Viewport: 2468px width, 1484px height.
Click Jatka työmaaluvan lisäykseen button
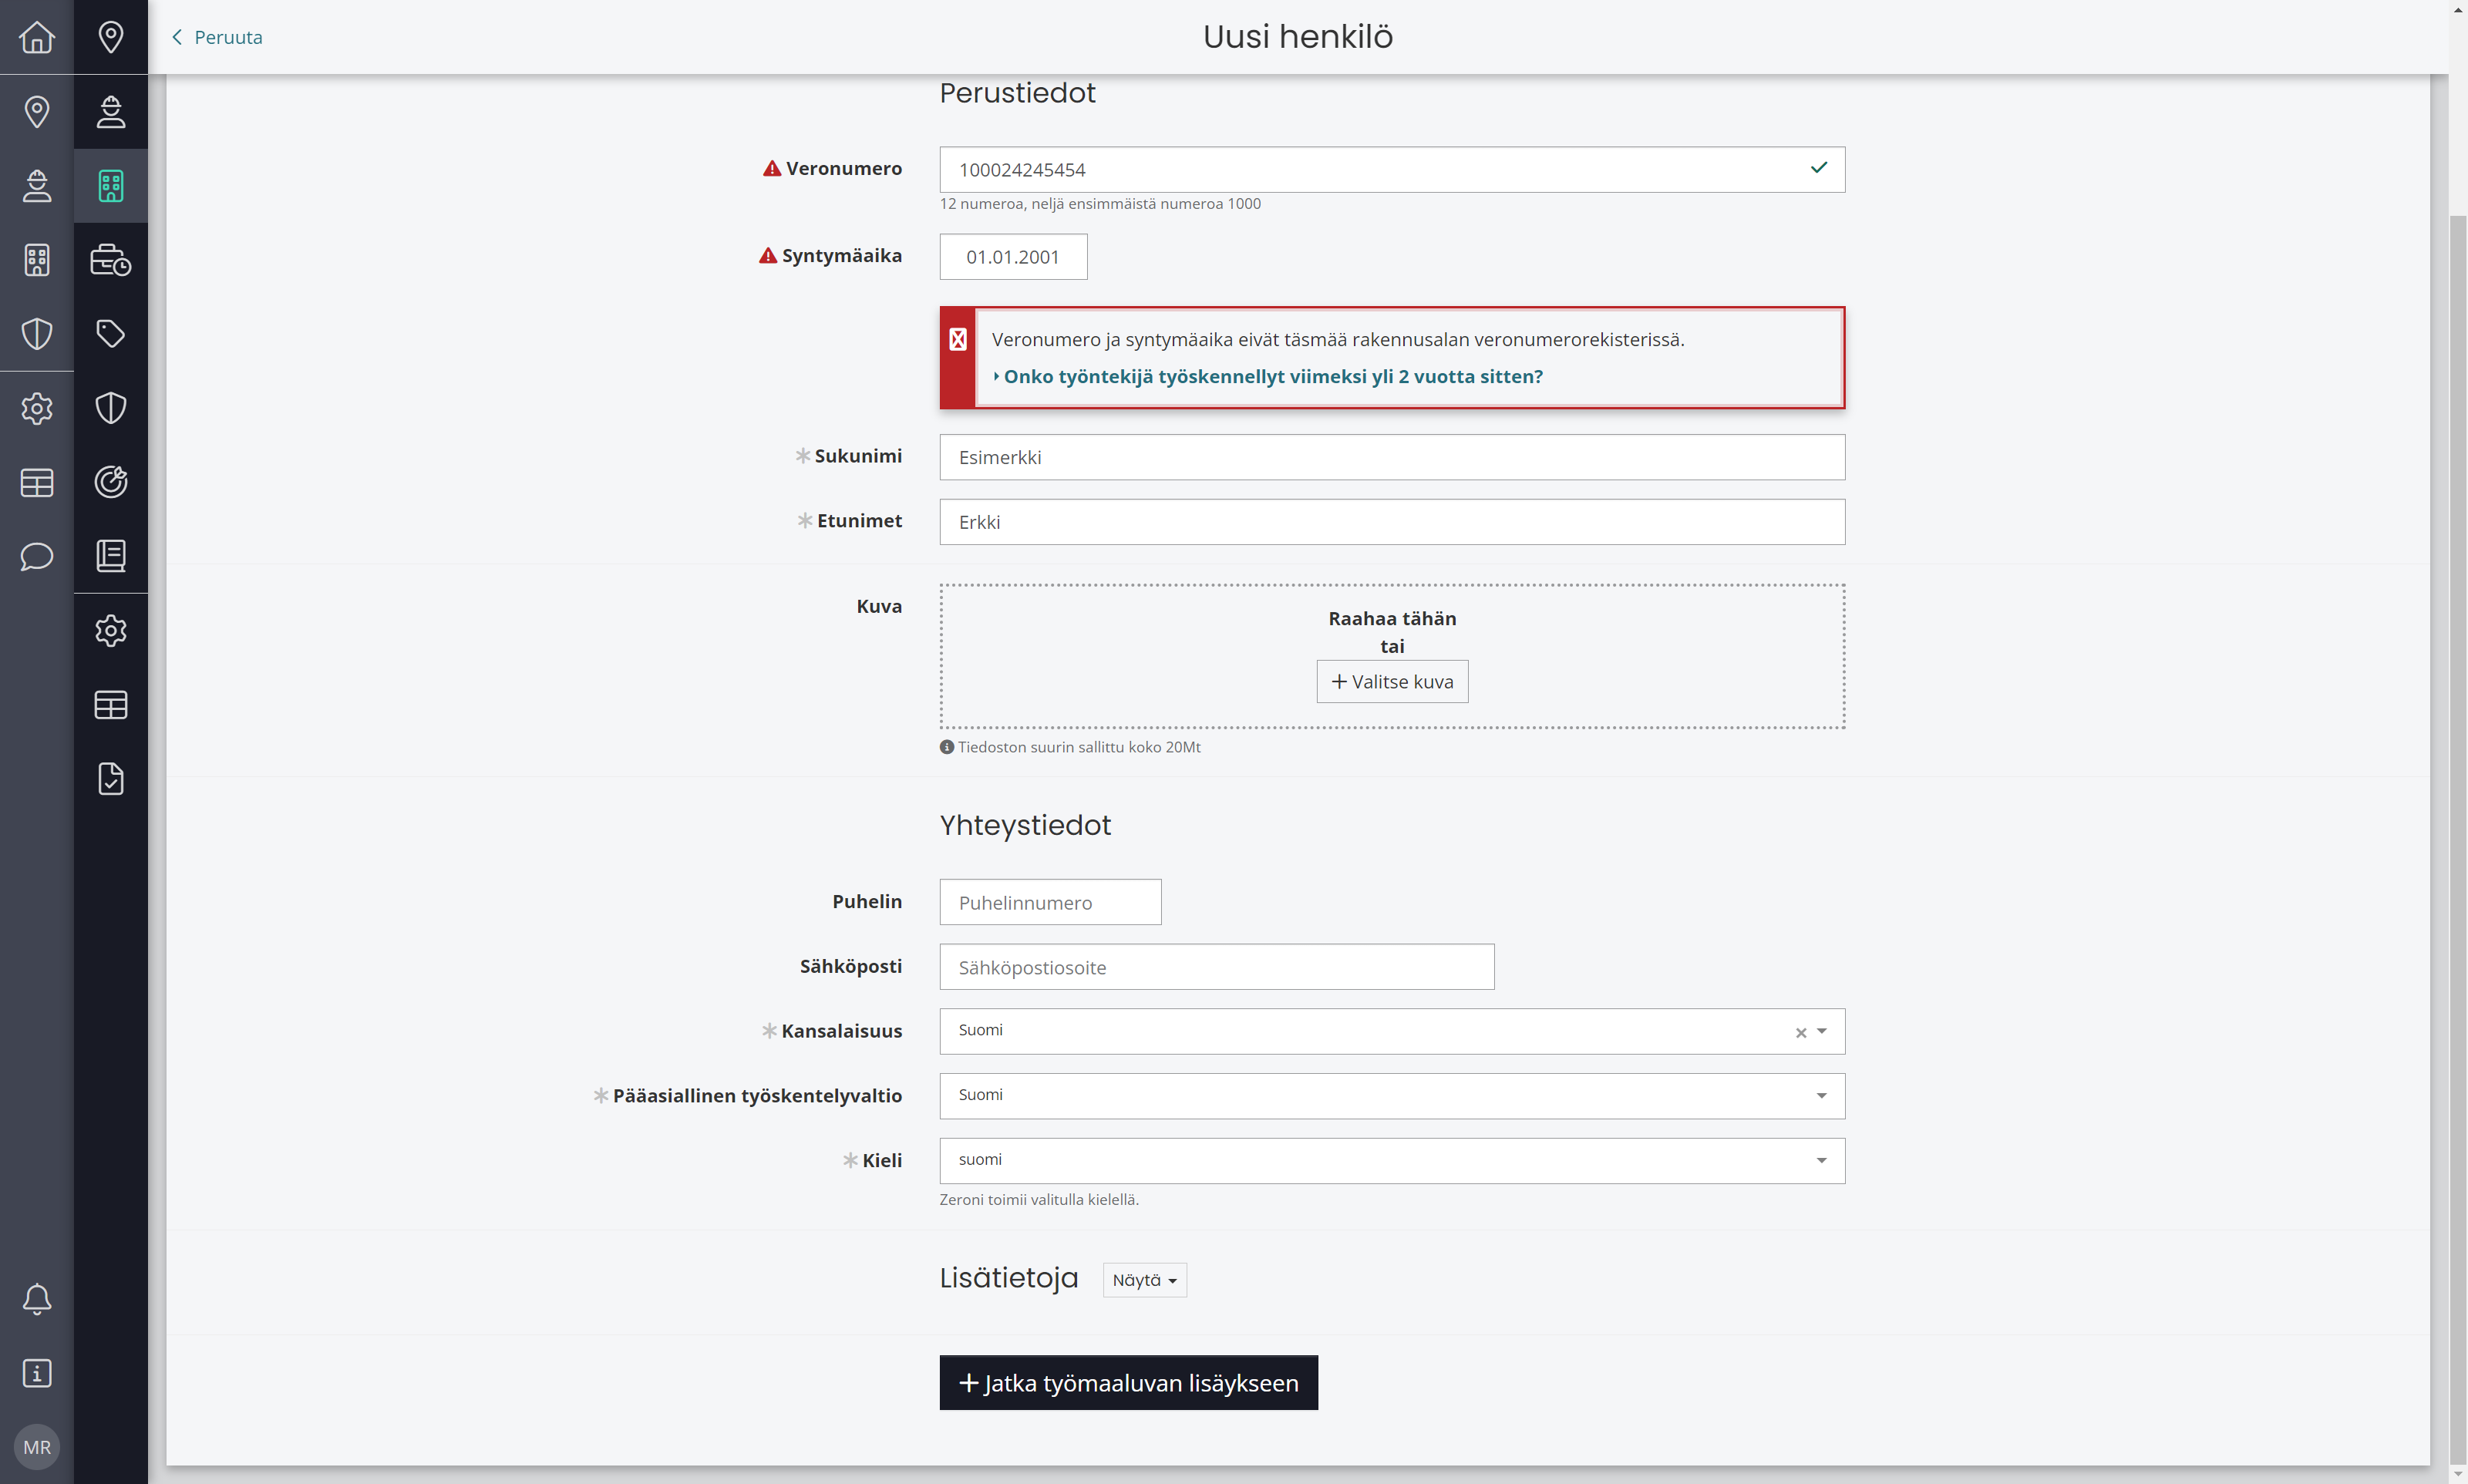pos(1128,1383)
